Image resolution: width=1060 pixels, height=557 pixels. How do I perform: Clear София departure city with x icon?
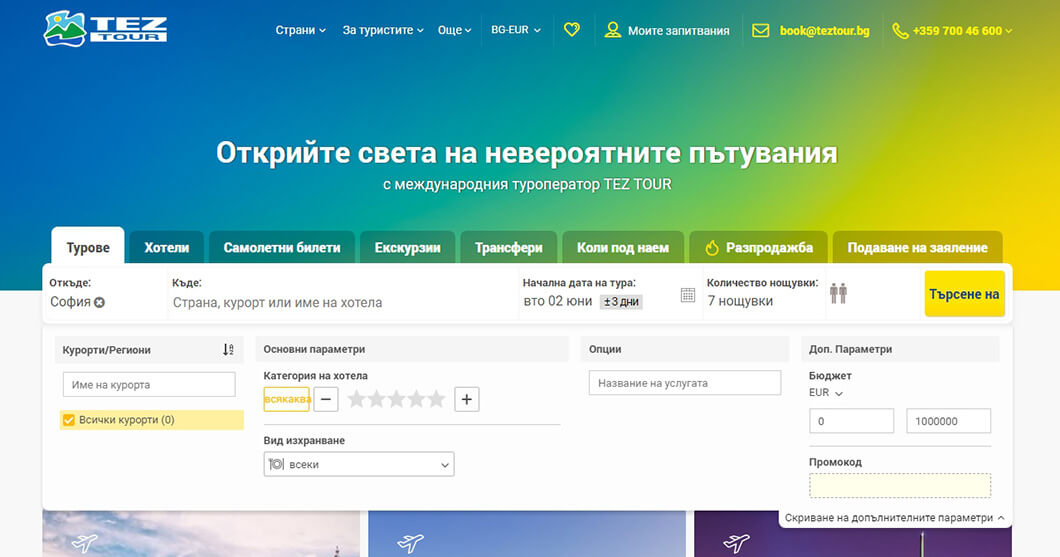pyautogui.click(x=99, y=302)
